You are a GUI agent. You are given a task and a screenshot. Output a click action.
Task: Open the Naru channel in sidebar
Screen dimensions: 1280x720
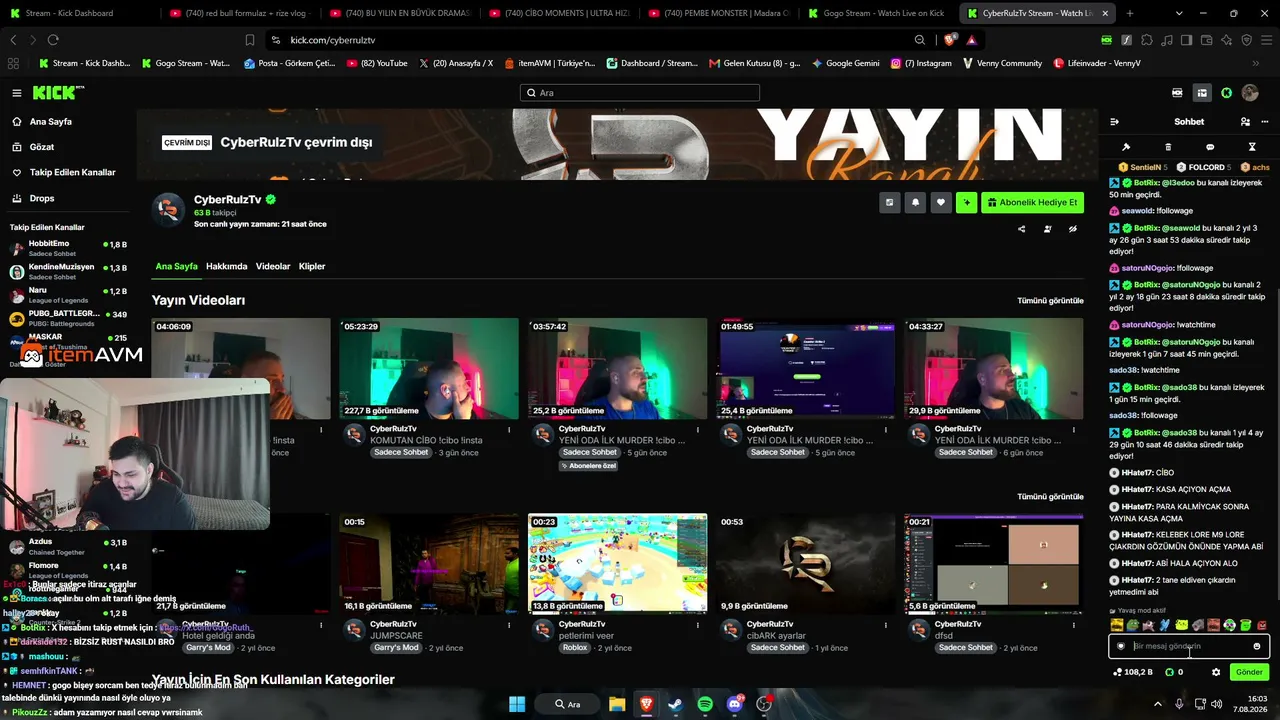[x=68, y=295]
